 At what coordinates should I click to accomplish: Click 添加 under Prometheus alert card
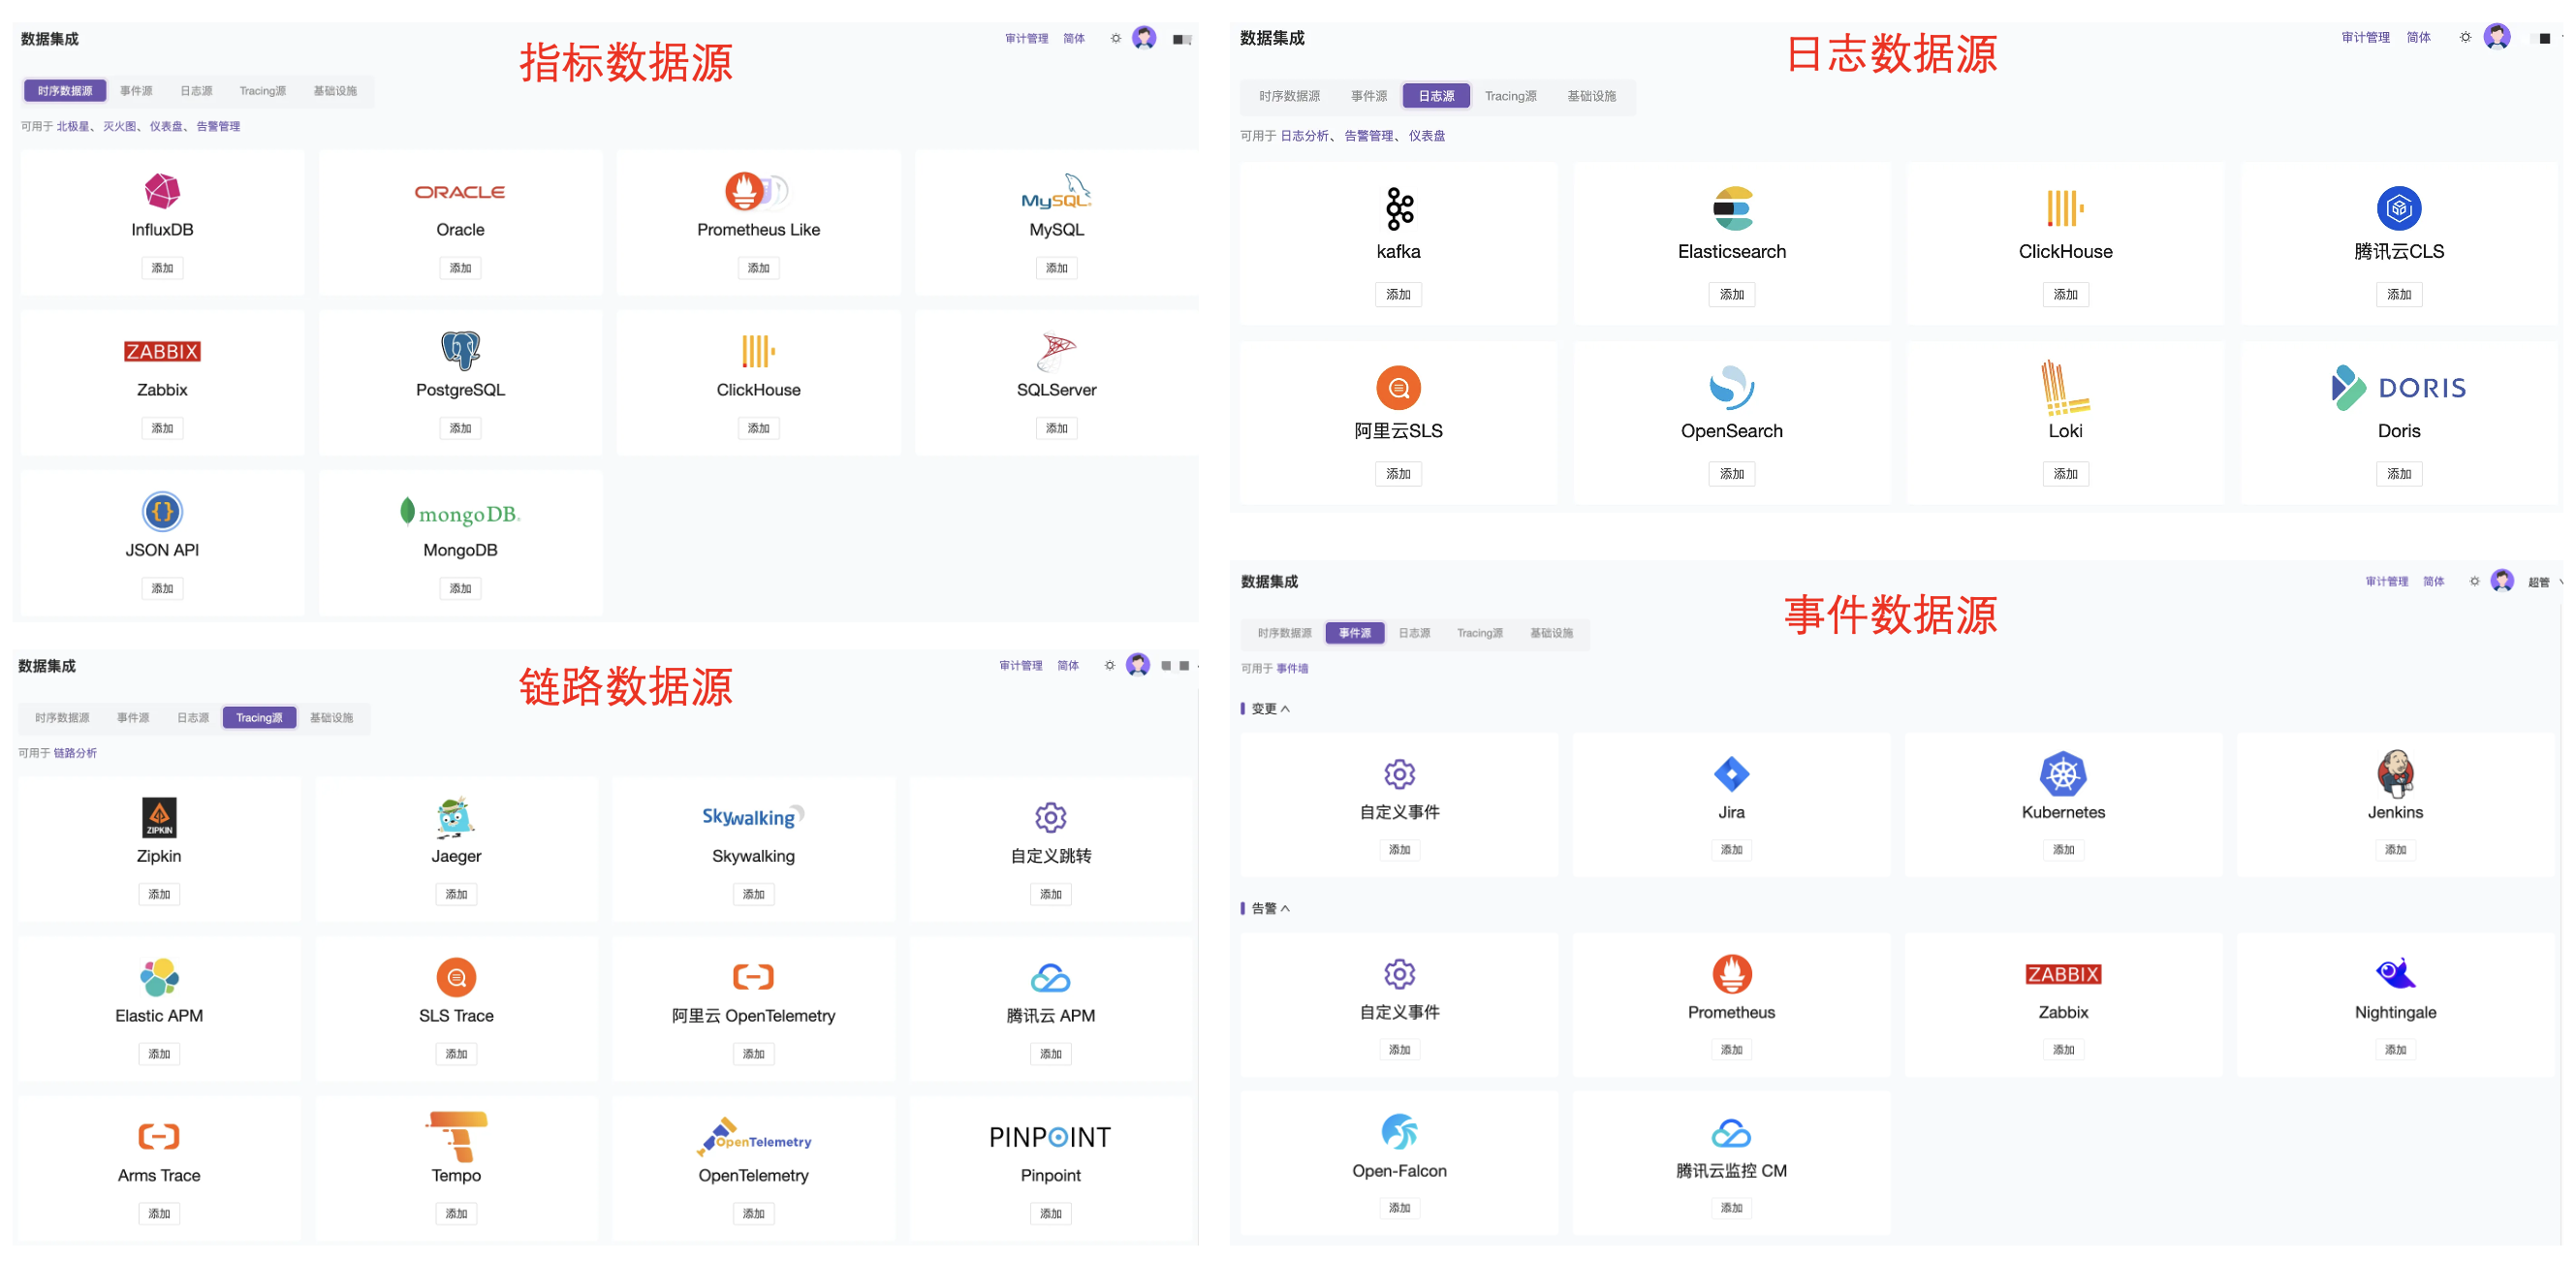(1731, 1049)
